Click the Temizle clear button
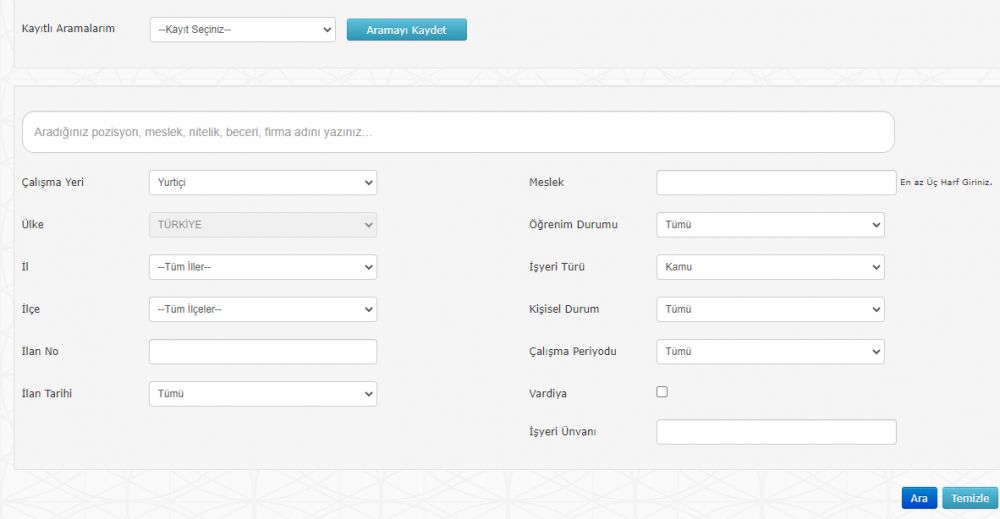 (970, 498)
